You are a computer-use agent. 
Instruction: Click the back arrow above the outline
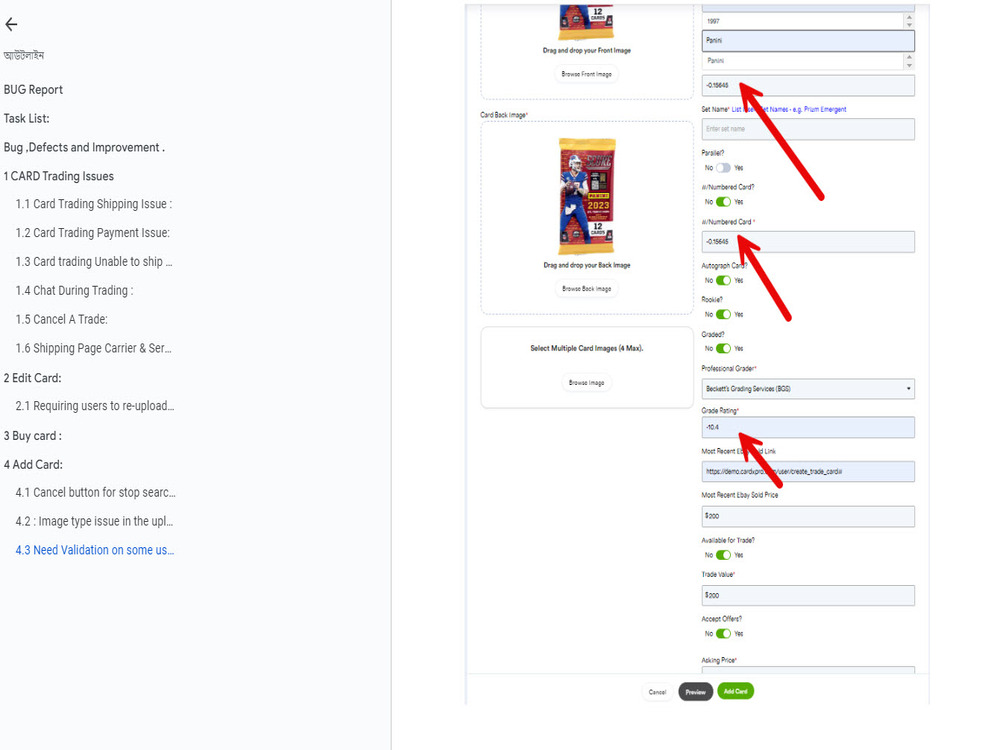(11, 25)
